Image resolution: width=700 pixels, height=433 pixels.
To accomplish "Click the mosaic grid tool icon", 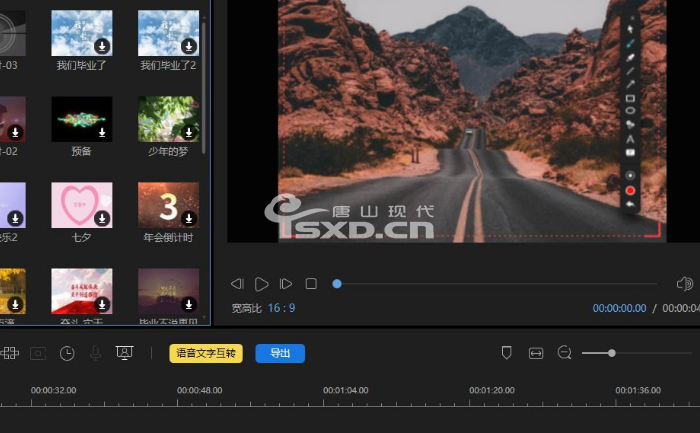I will [10, 353].
